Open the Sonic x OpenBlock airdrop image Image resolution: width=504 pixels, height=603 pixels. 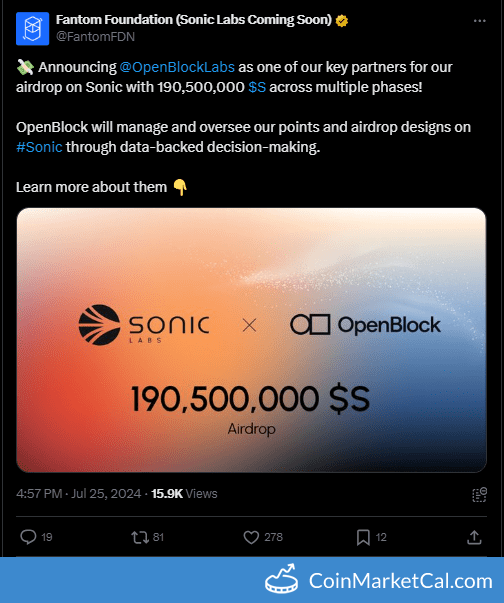tap(251, 340)
